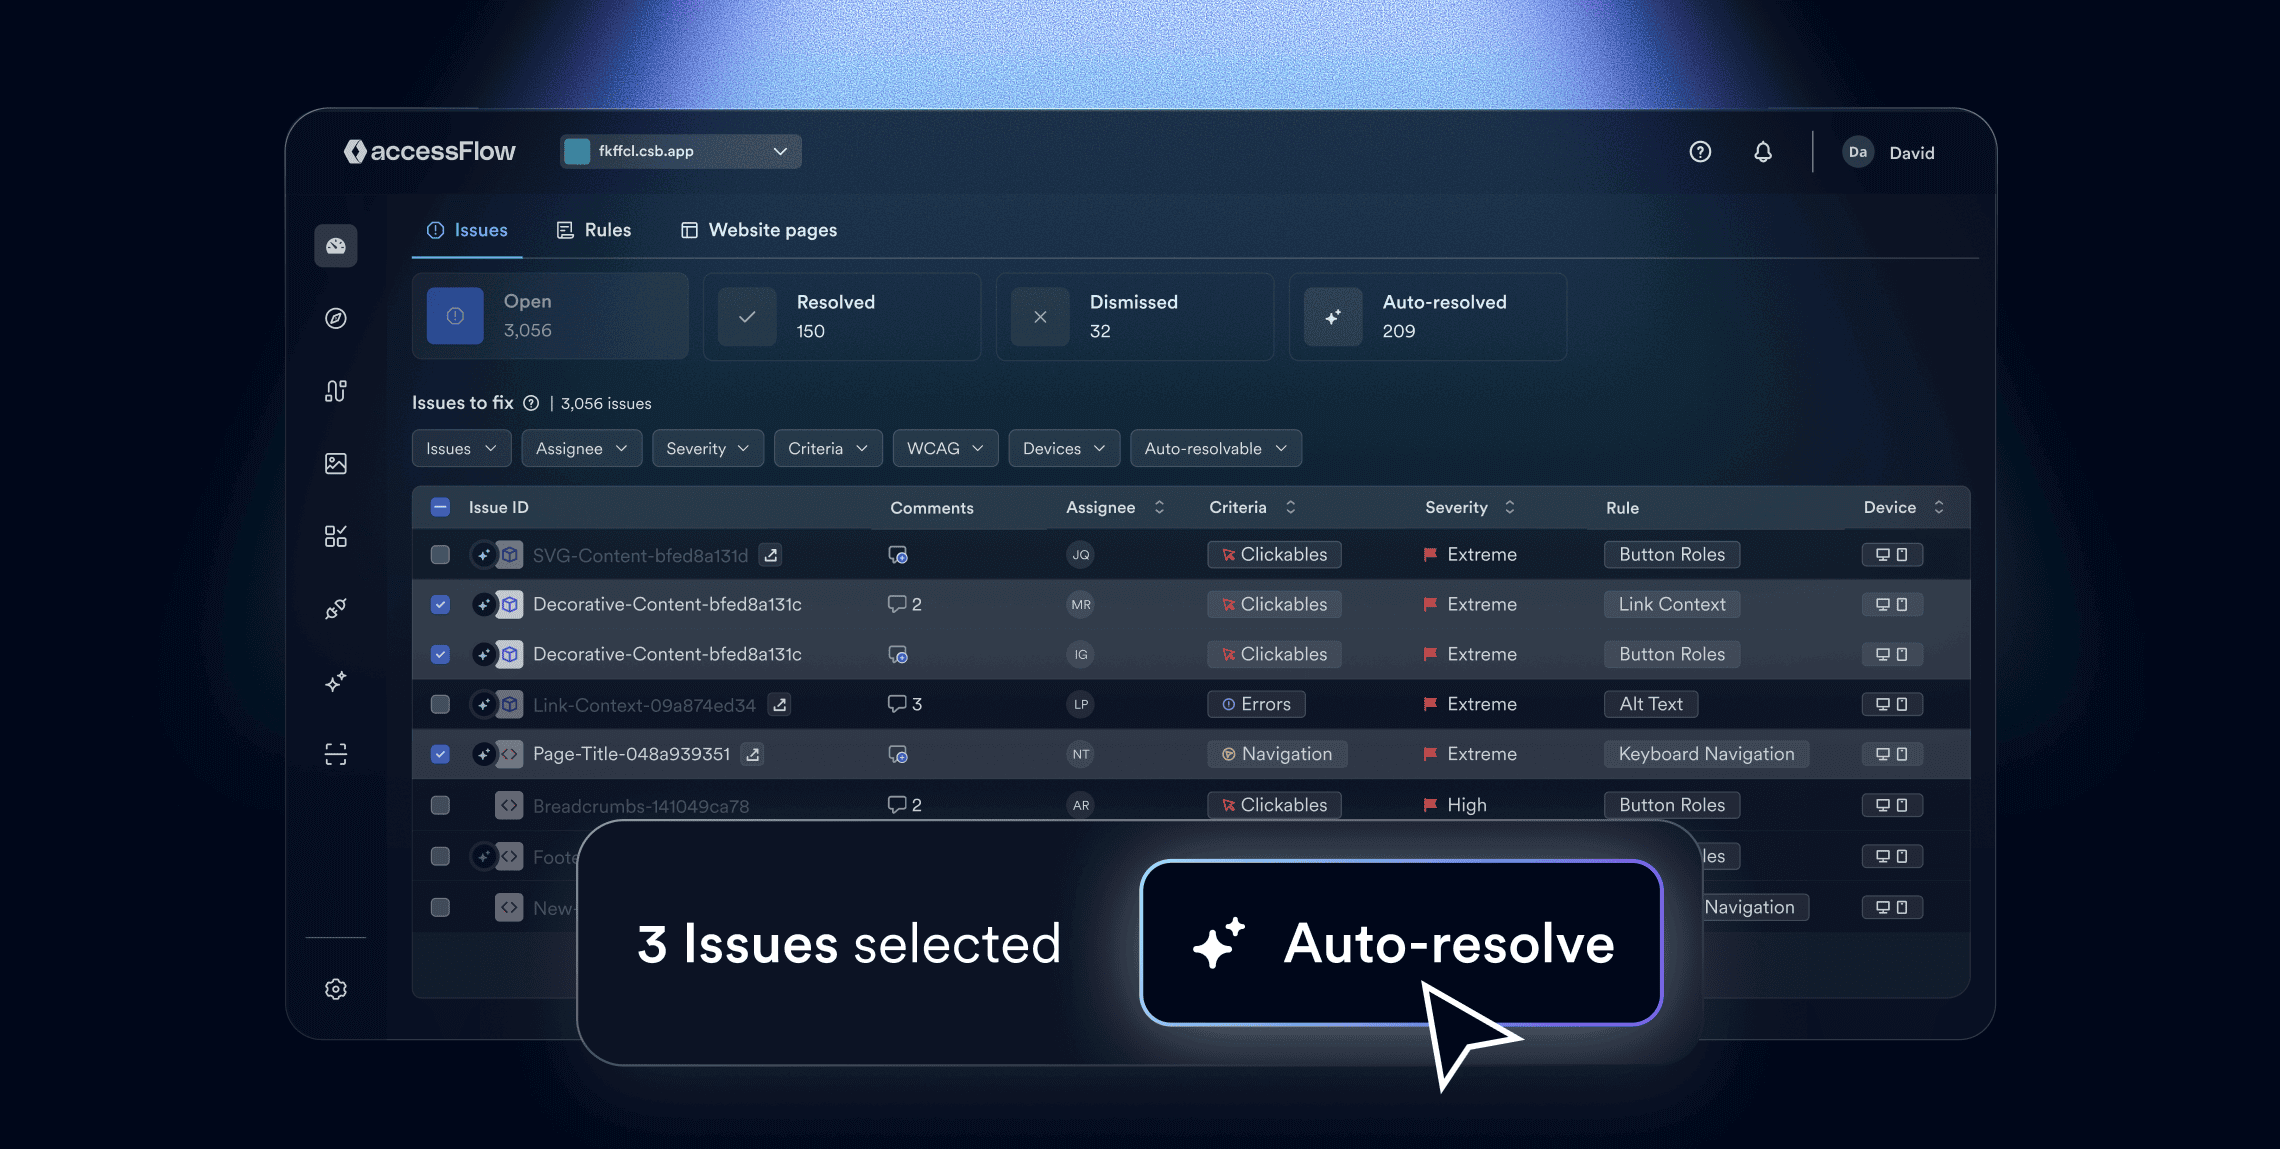Click the notifications bell icon
The width and height of the screenshot is (2280, 1149).
[1763, 152]
